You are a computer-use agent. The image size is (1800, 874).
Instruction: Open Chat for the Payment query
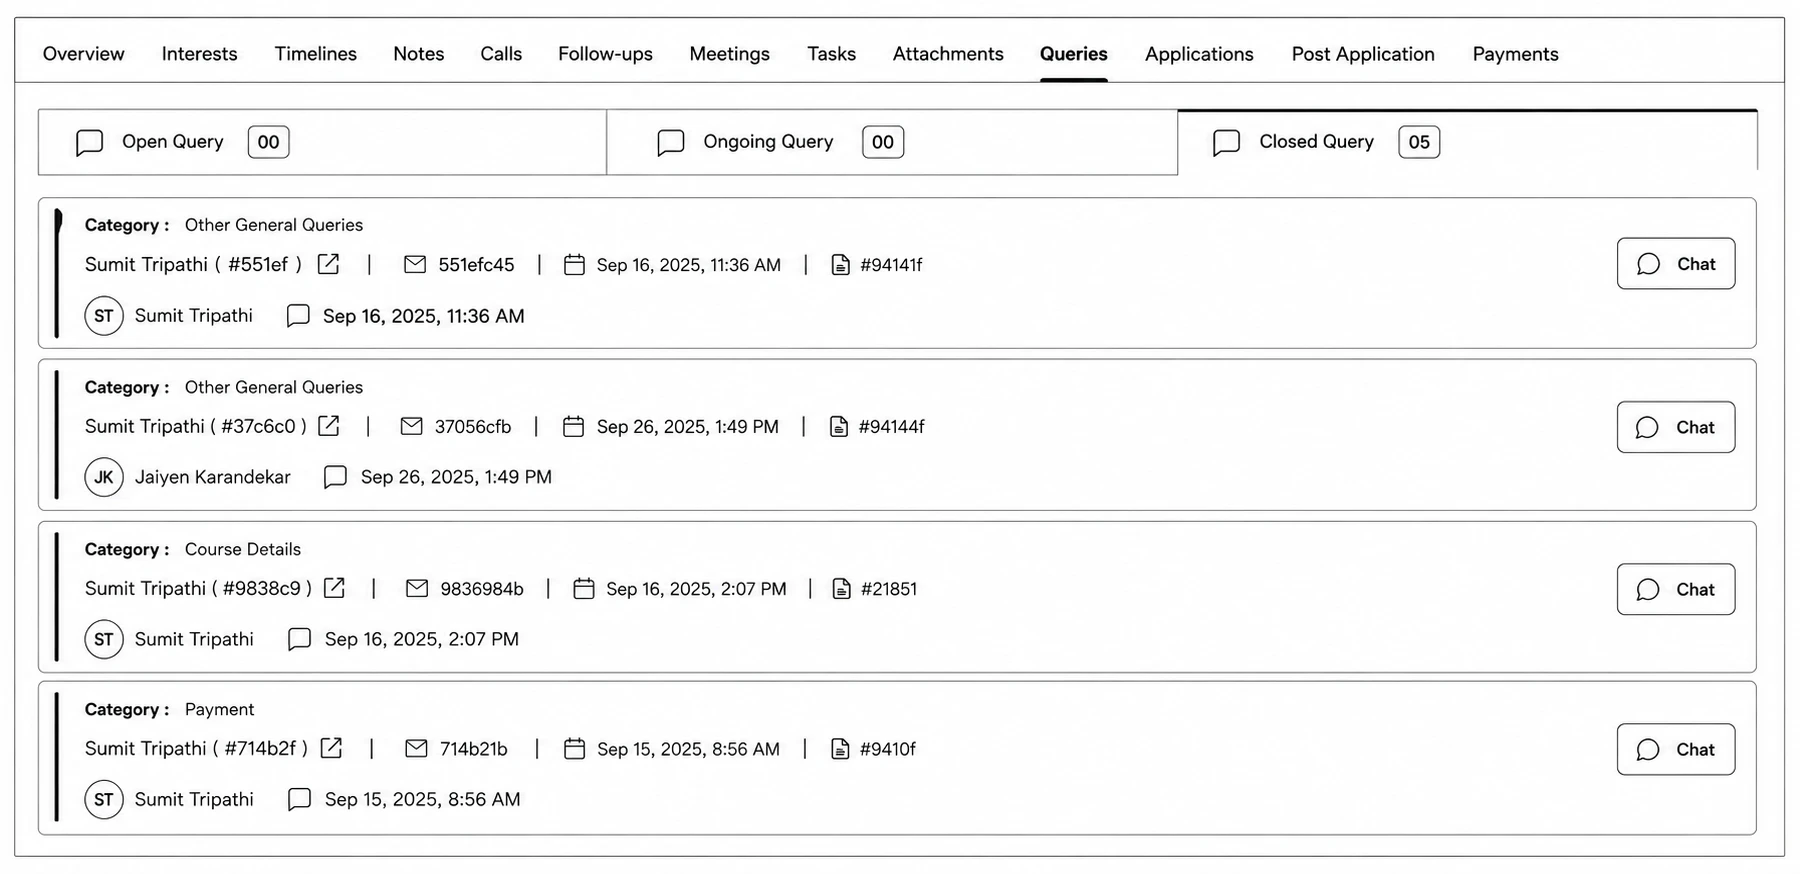pyautogui.click(x=1676, y=749)
